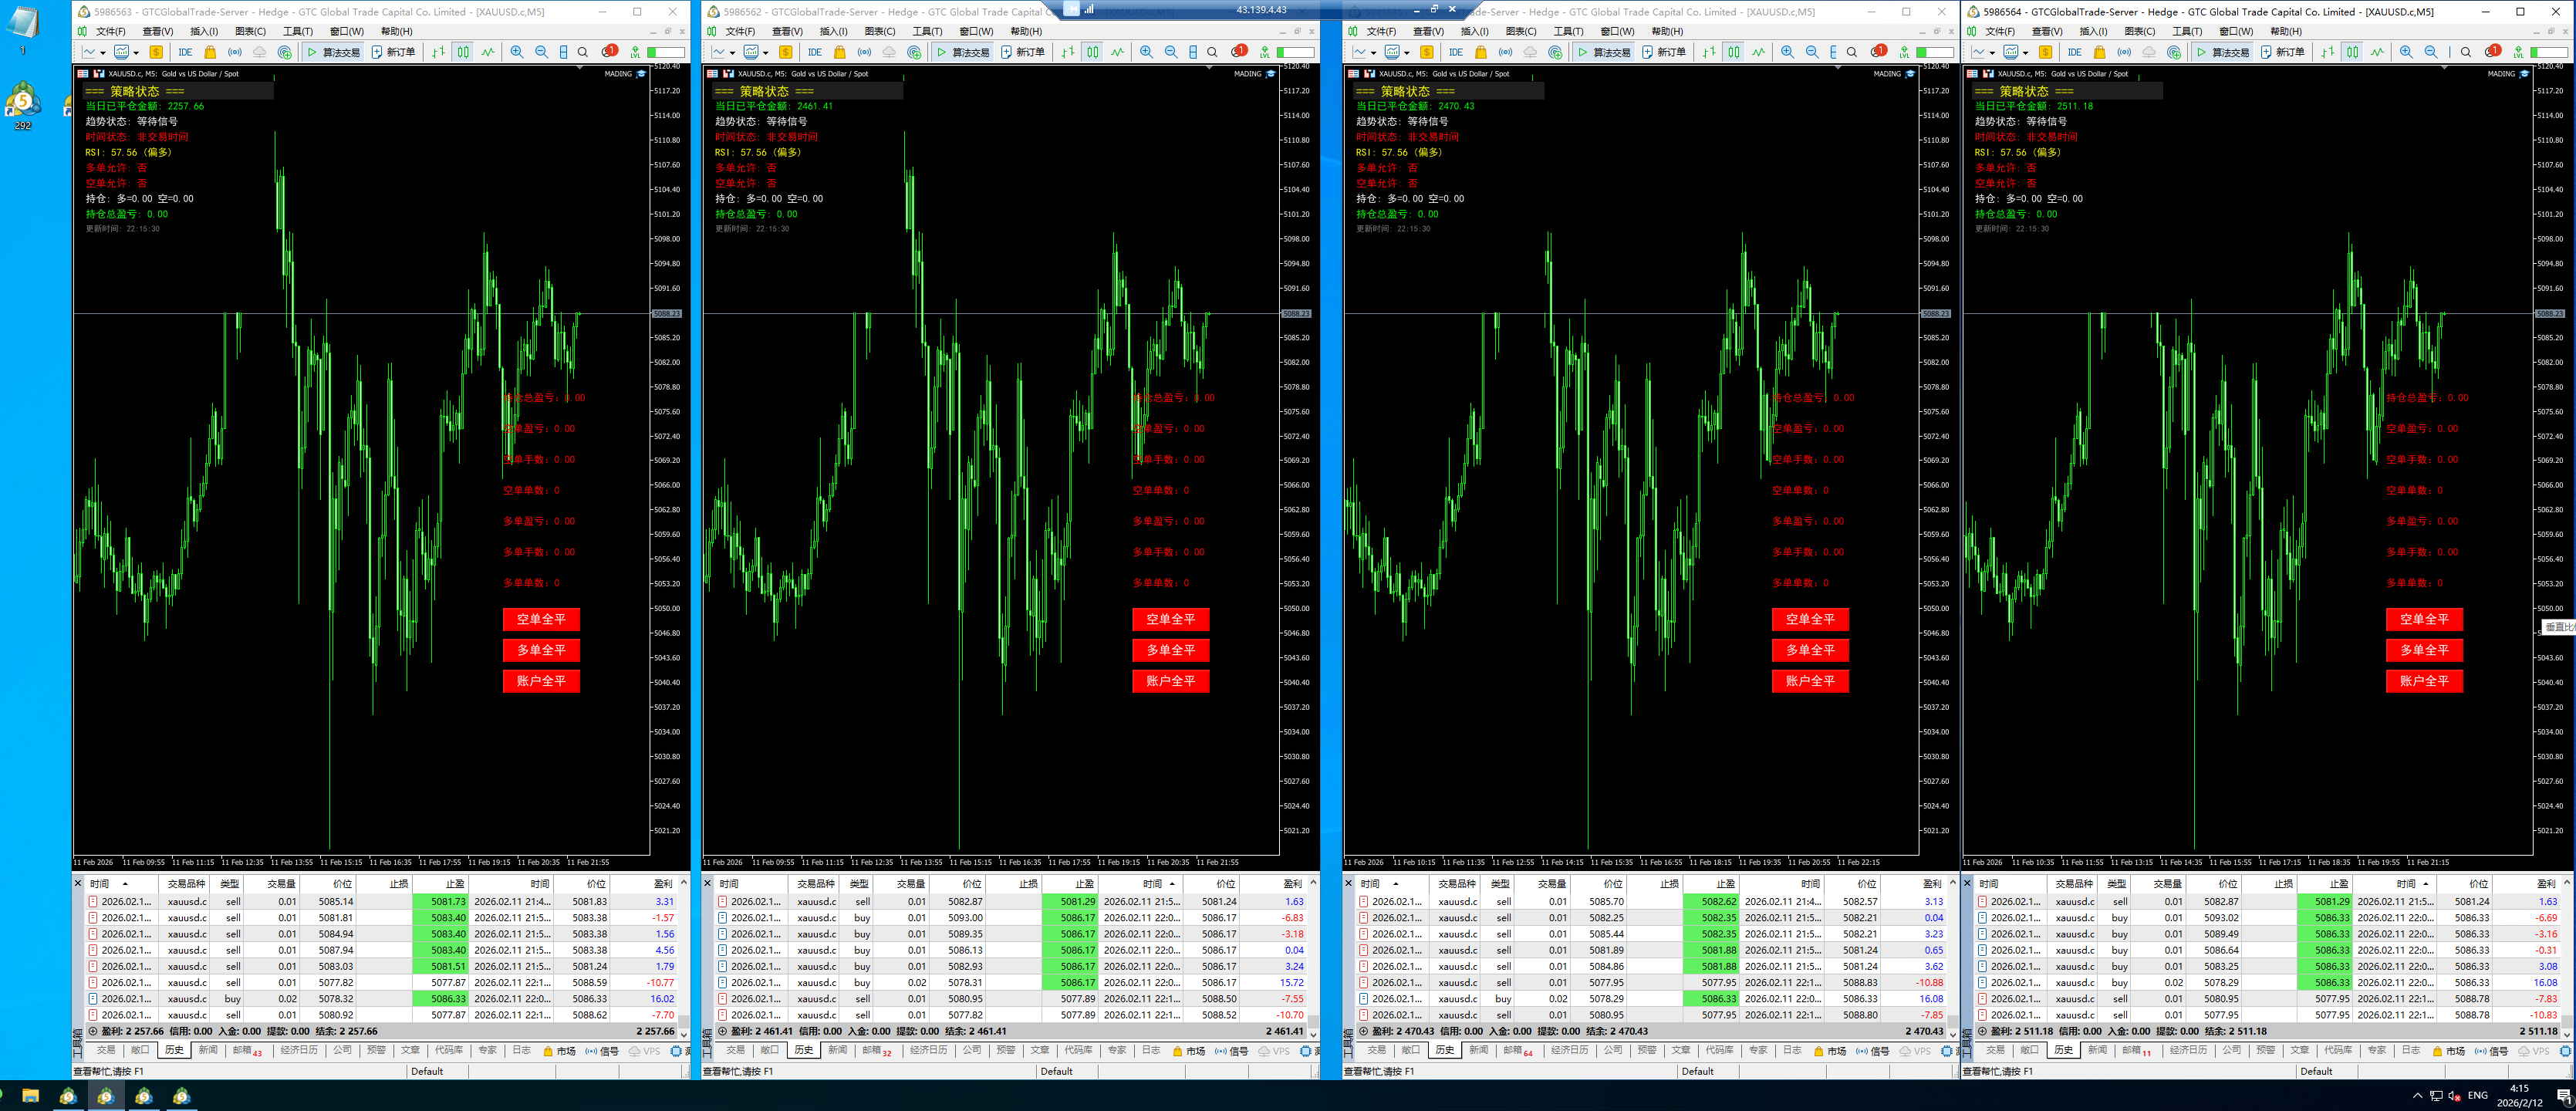Open IDE MetaEditor in leftmost terminal window
The height and width of the screenshot is (1111, 2576).
pos(185,52)
